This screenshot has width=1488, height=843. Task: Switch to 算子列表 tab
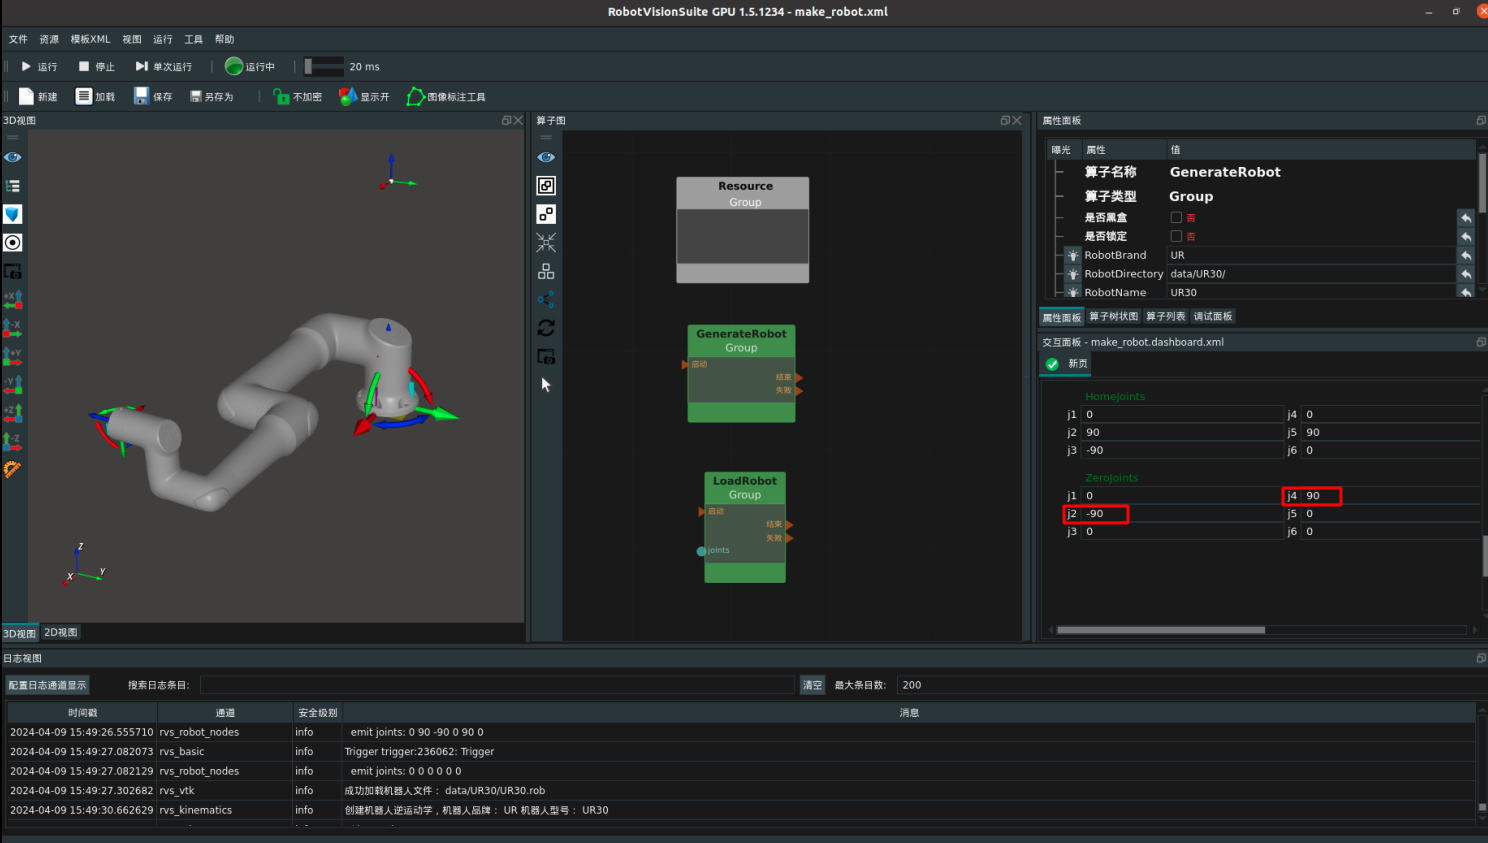(x=1165, y=317)
